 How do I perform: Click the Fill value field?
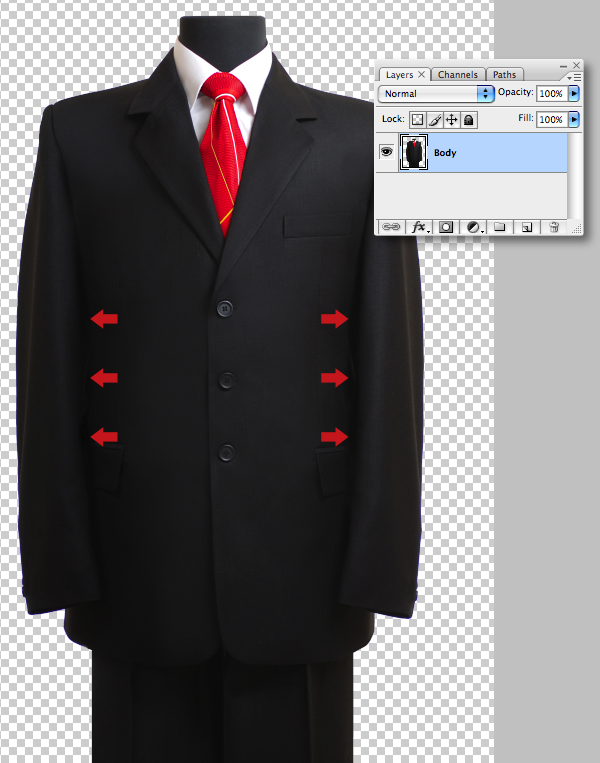tap(552, 119)
